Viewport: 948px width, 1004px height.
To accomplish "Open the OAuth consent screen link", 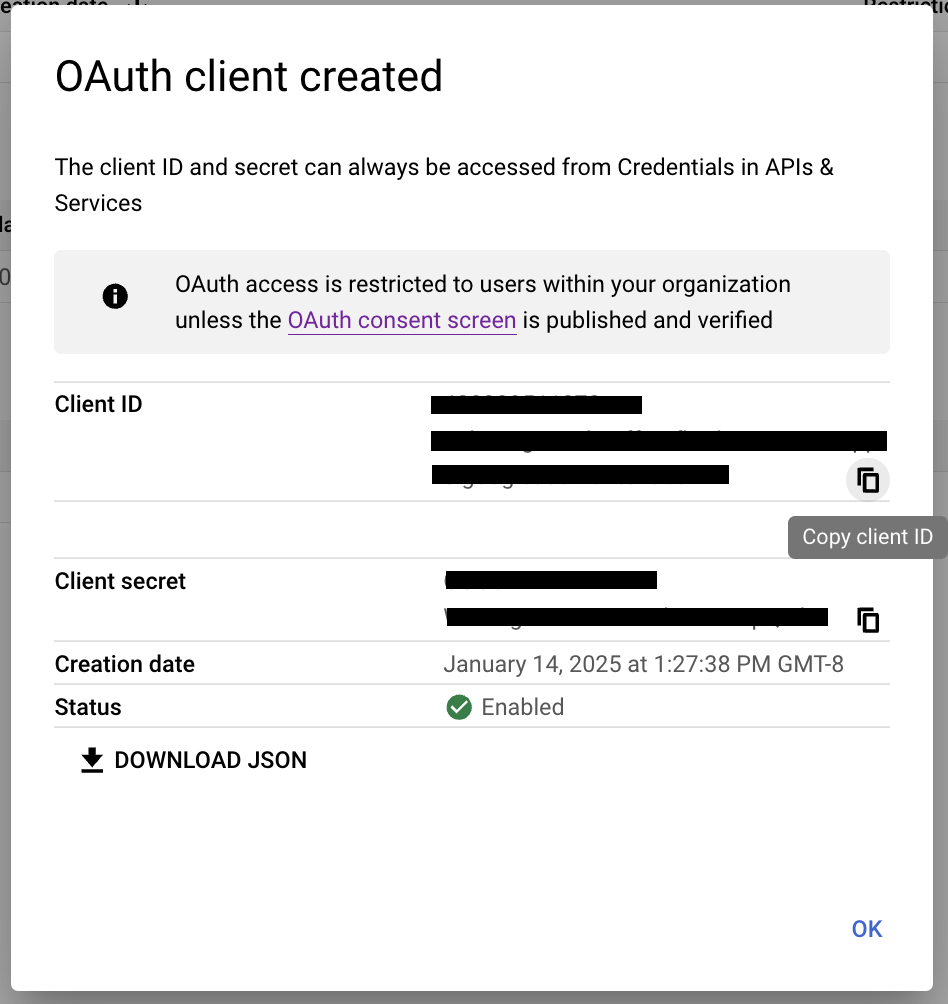I will [x=402, y=321].
